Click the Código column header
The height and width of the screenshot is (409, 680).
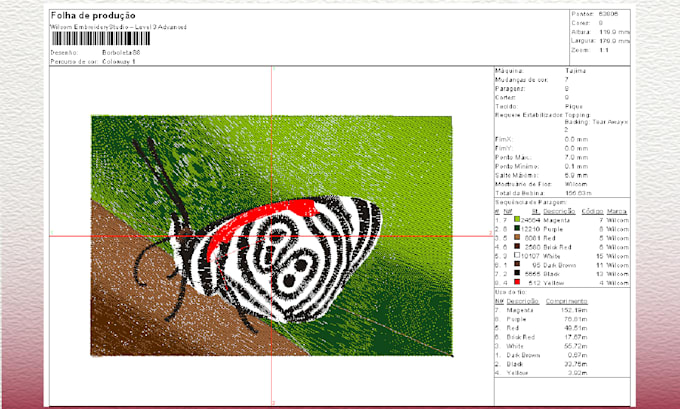pos(592,211)
